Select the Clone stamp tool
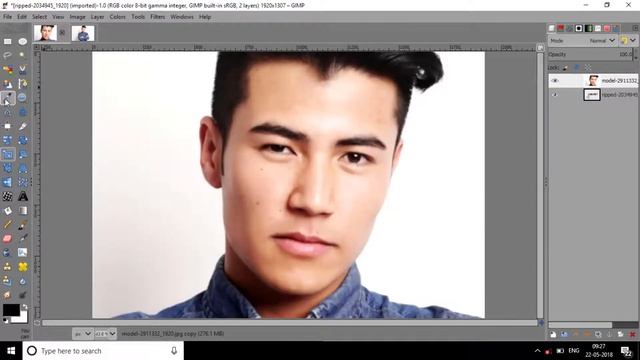640x360 pixels. coord(7,267)
